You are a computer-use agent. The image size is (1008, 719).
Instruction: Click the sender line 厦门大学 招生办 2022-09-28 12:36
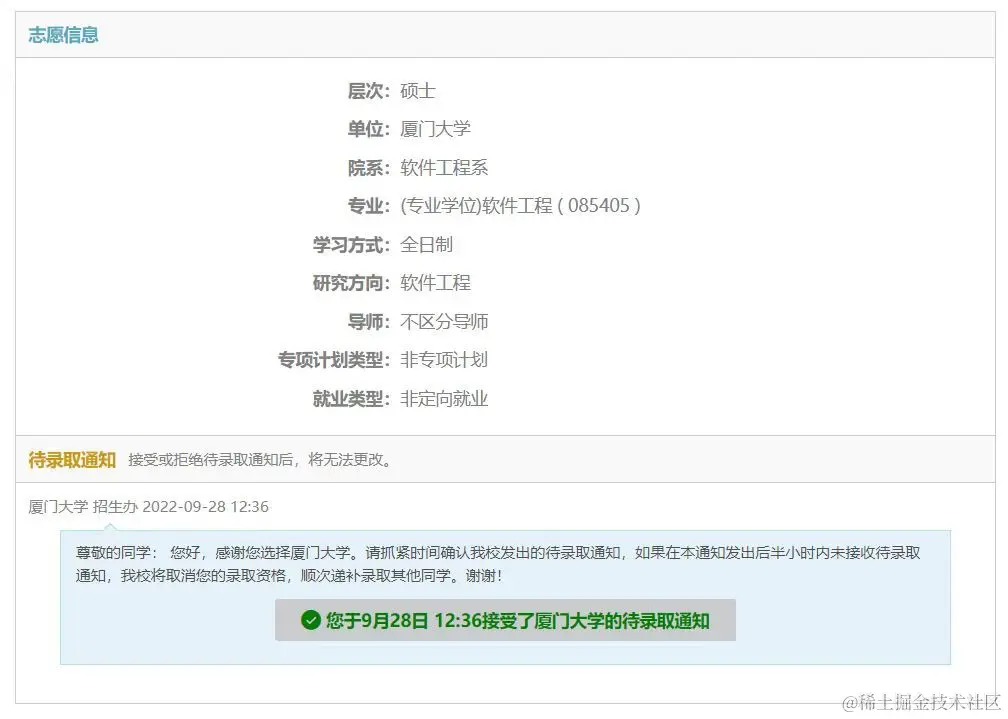pos(148,507)
